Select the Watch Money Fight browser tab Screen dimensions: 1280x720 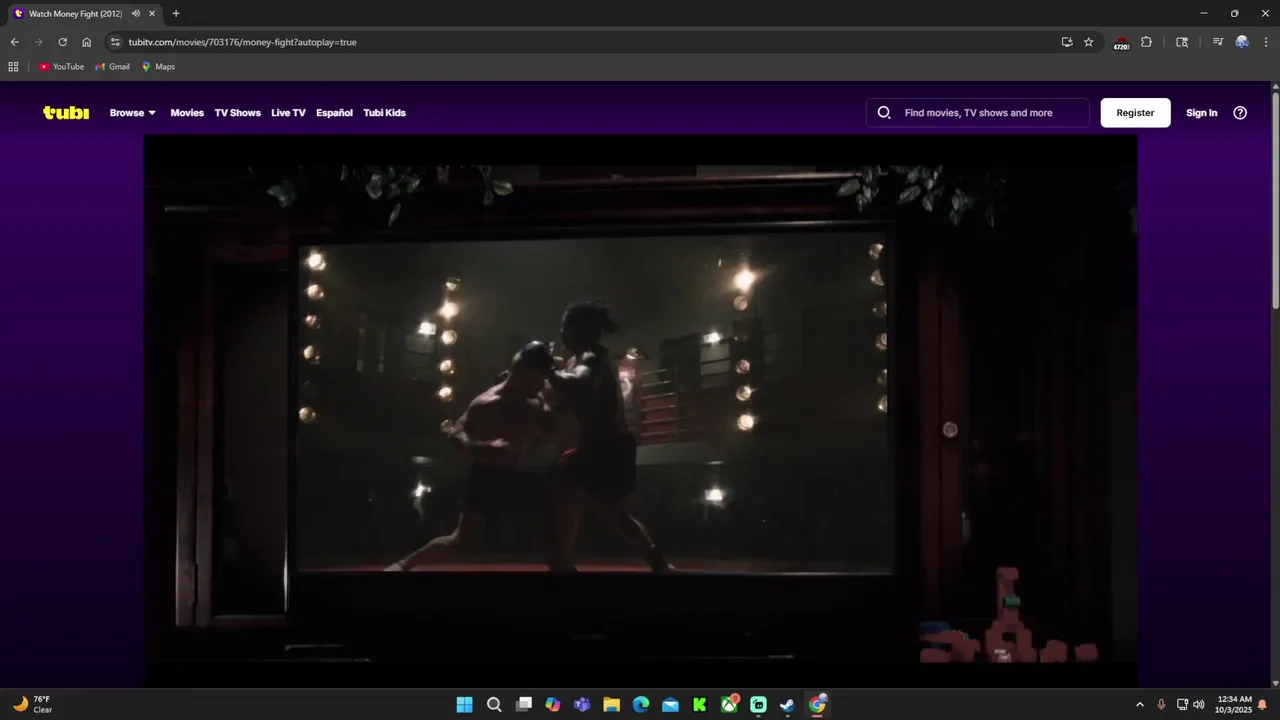click(83, 14)
